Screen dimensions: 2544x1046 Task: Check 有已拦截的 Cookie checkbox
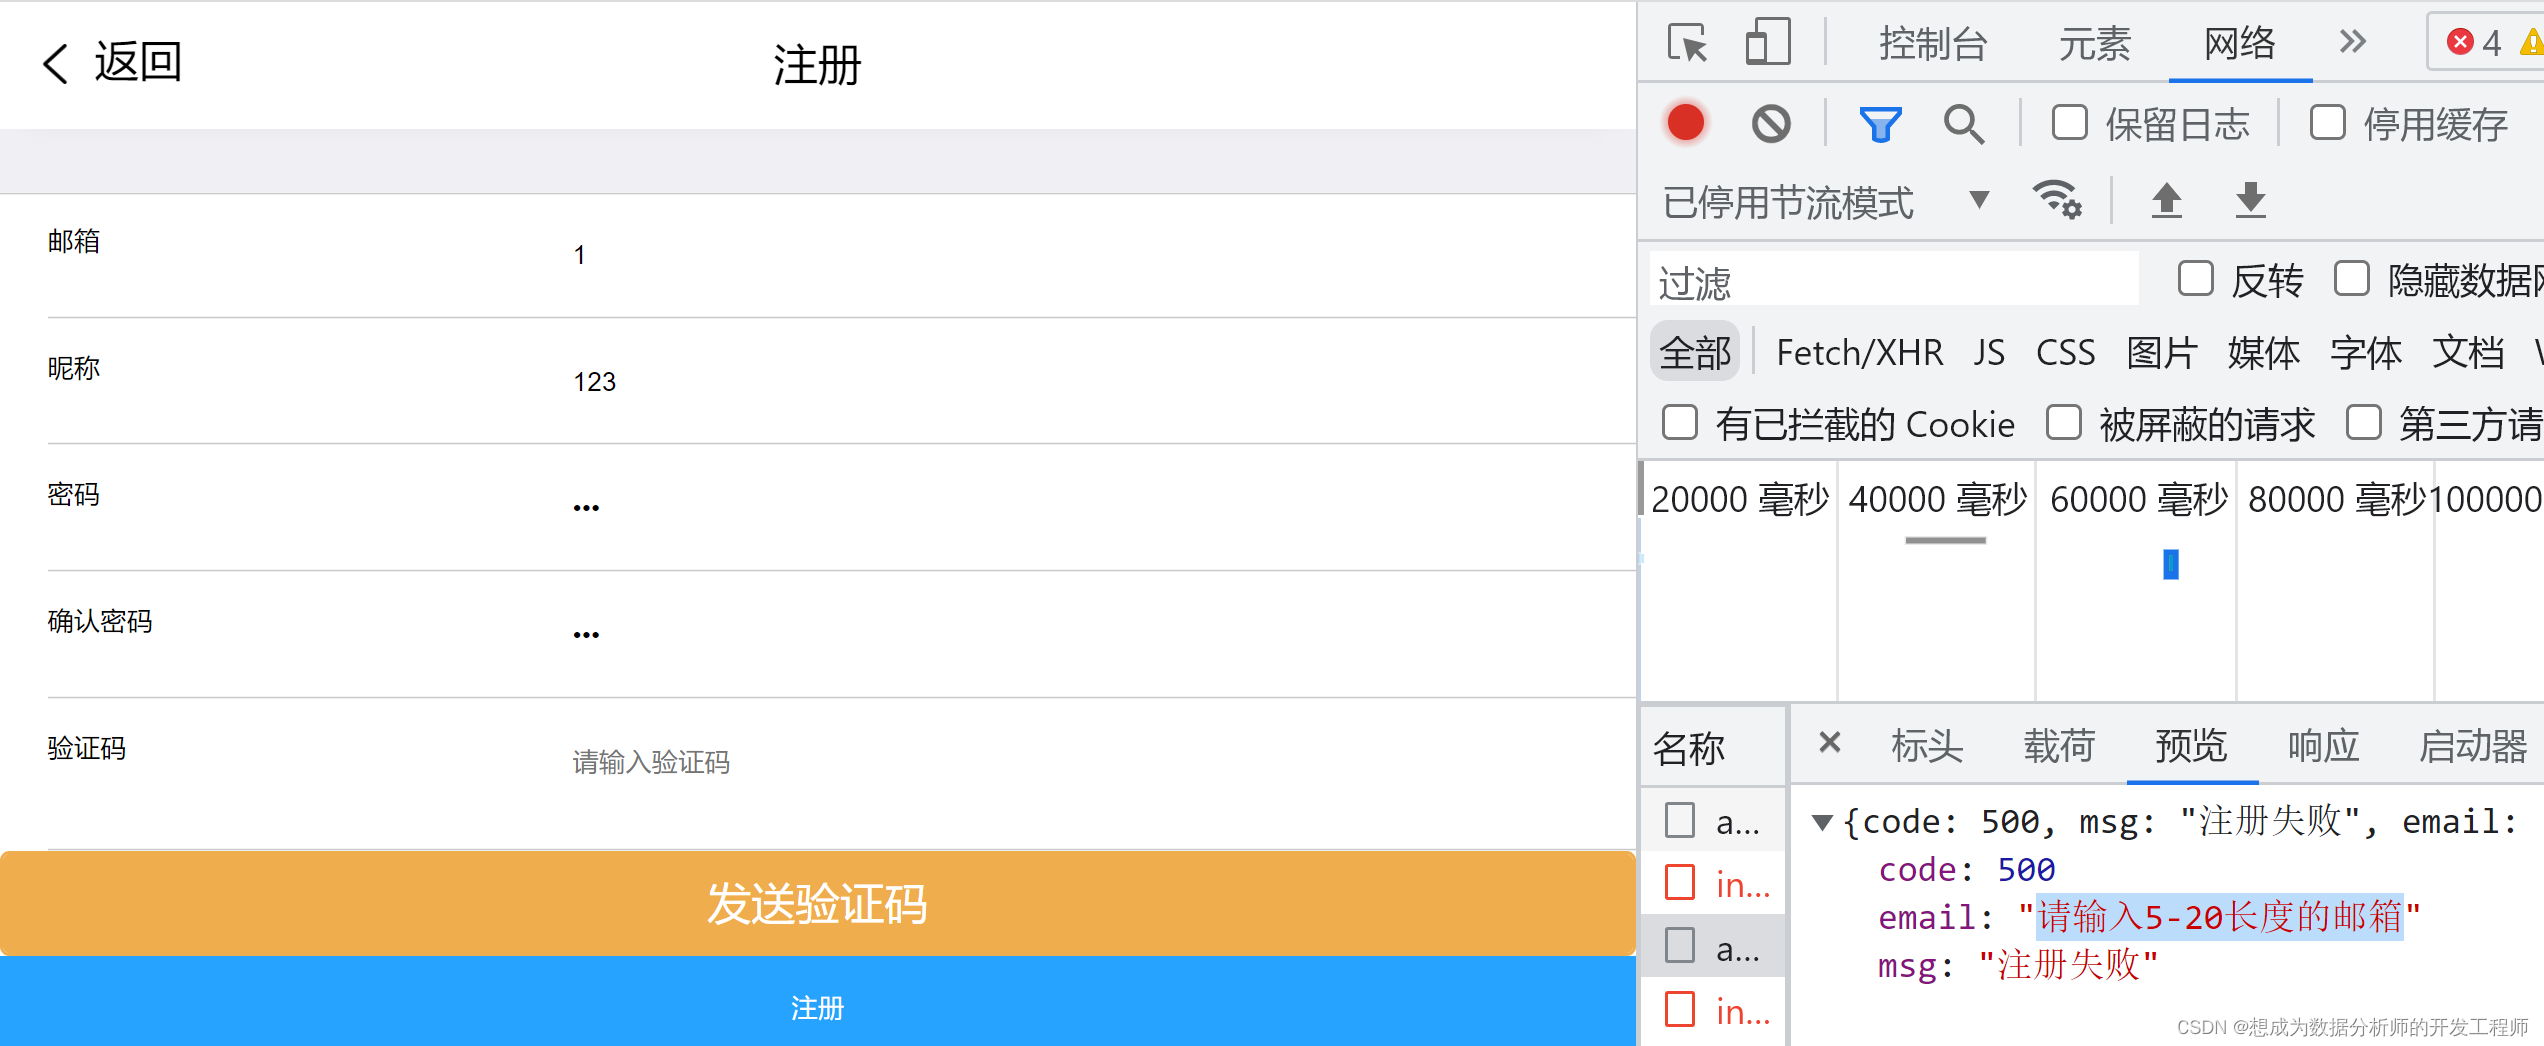point(1679,422)
